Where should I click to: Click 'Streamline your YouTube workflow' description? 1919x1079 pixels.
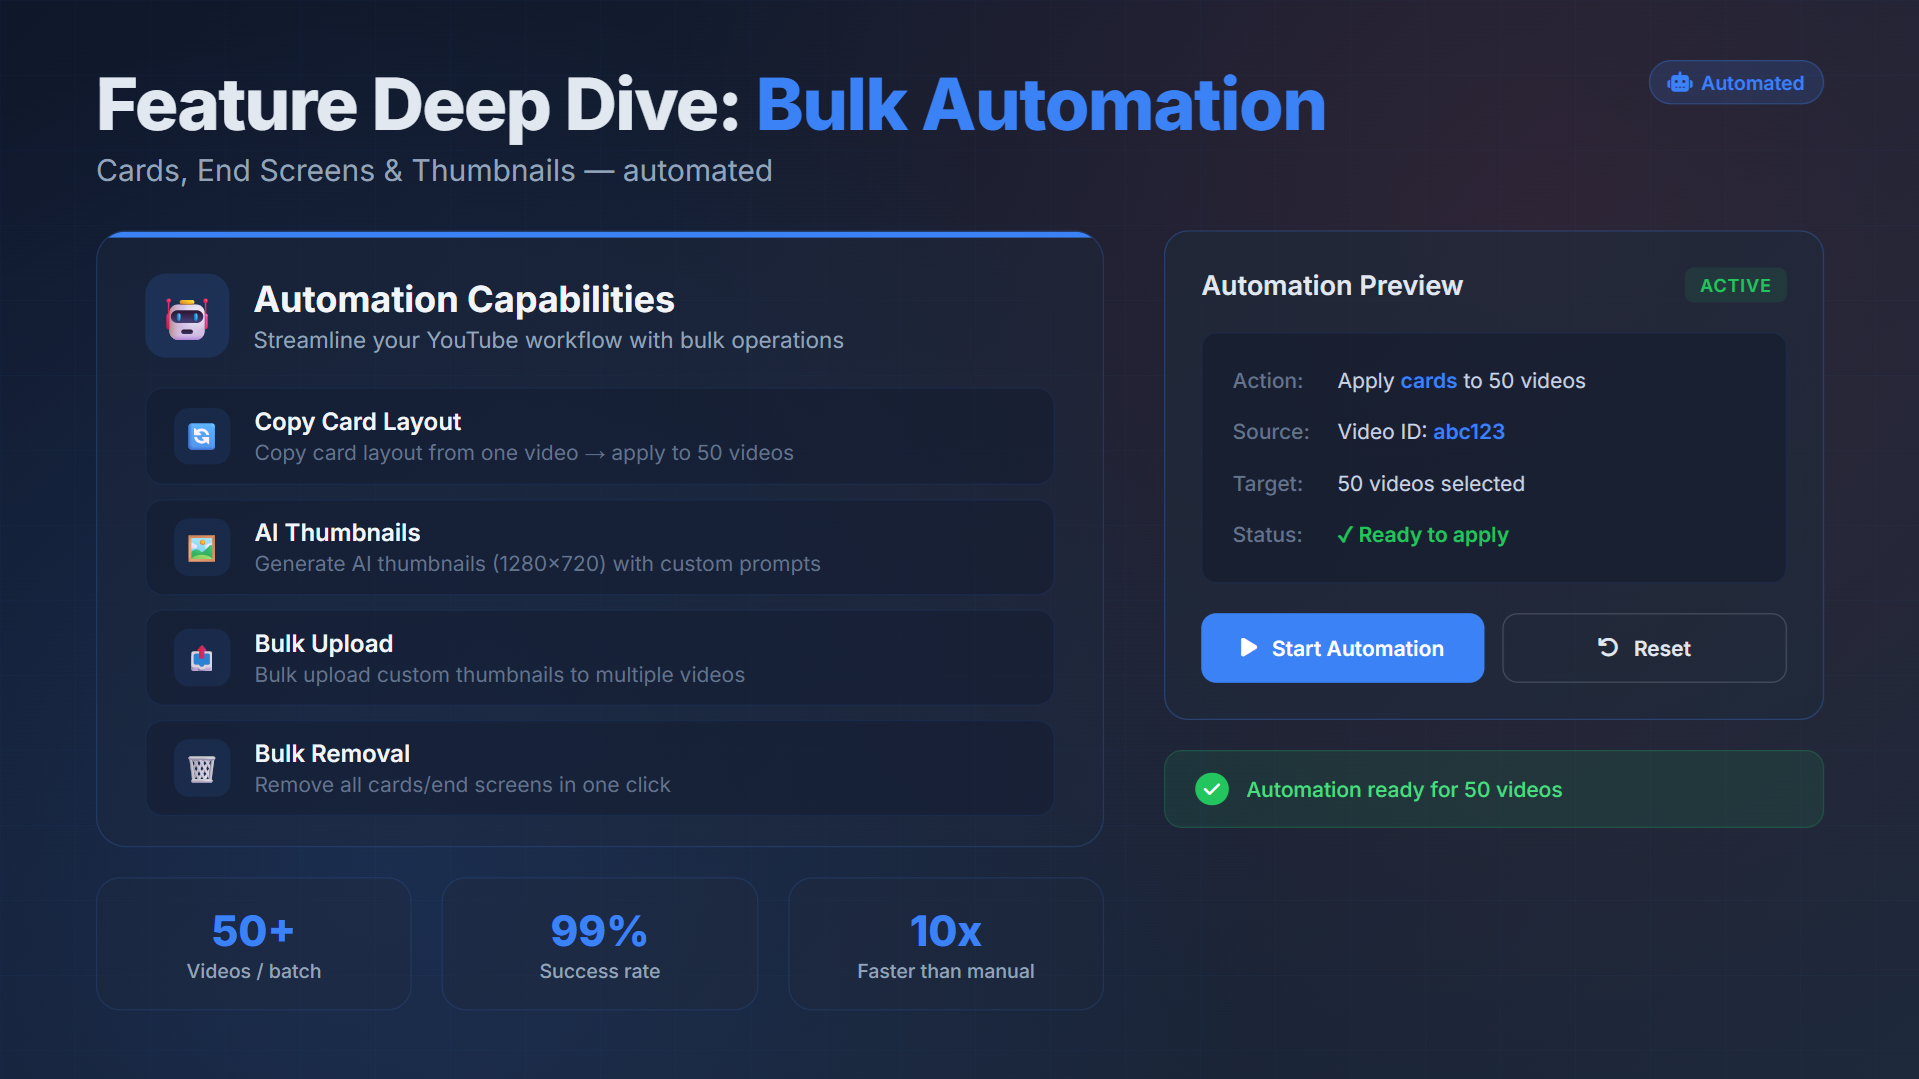tap(549, 341)
